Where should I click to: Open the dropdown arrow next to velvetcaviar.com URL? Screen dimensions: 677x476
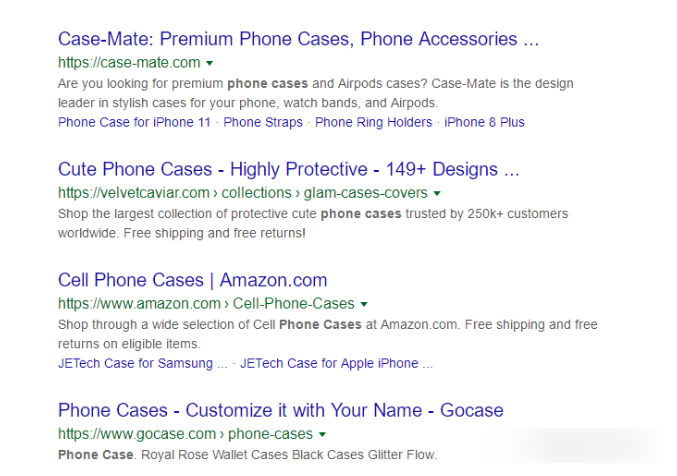[x=437, y=193]
